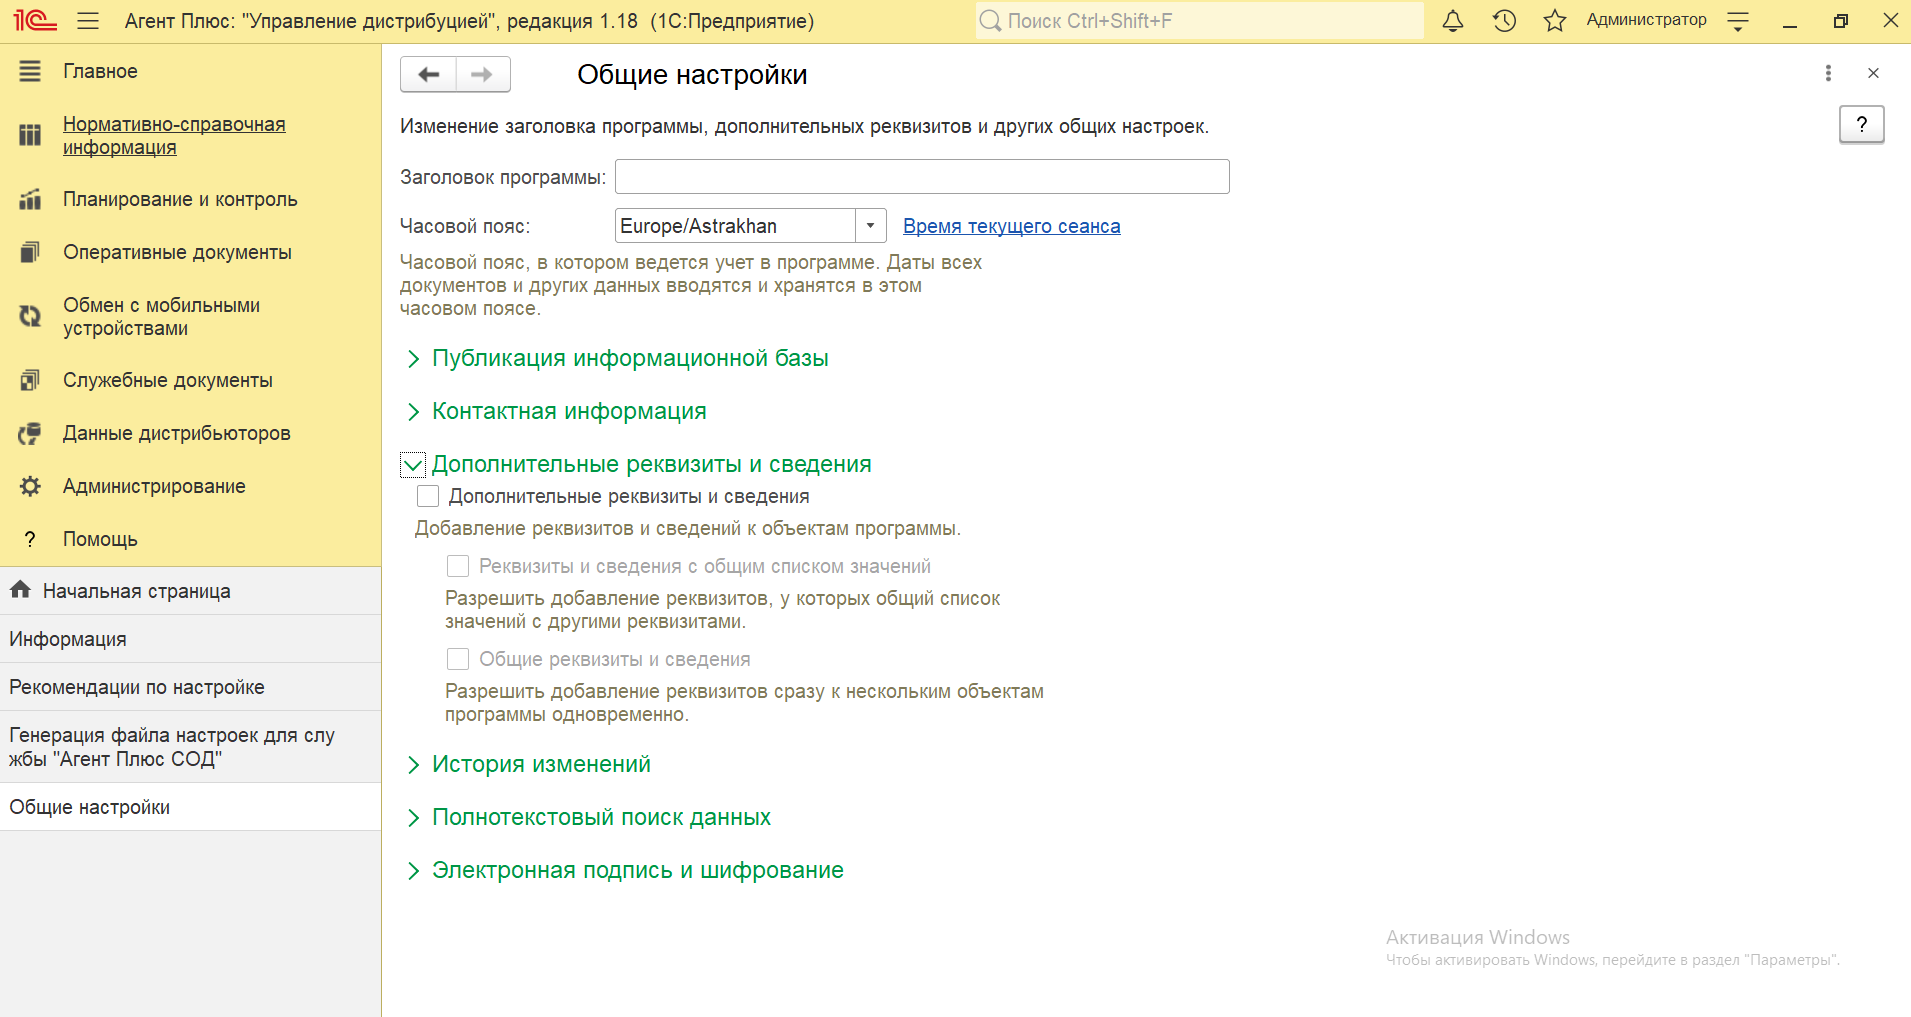Open Нормативно-справочная информация section
This screenshot has width=1911, height=1017.
tap(174, 135)
